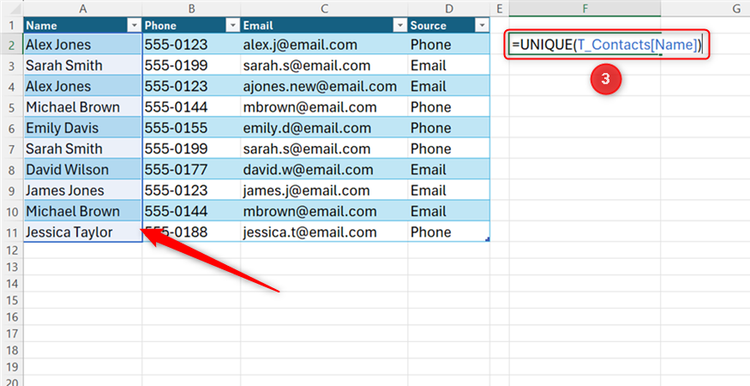The width and height of the screenshot is (750, 386).
Task: Select row 5 header
Action: pyautogui.click(x=12, y=107)
